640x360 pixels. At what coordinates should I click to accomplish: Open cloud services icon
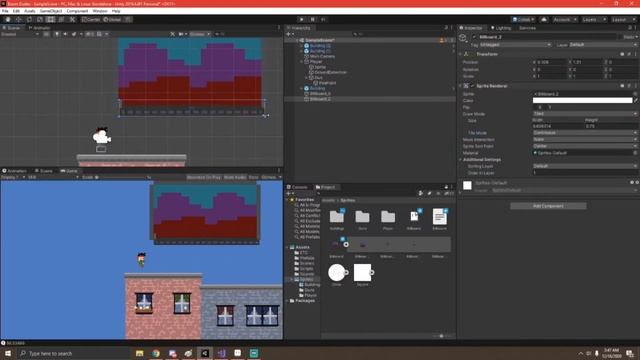point(544,19)
